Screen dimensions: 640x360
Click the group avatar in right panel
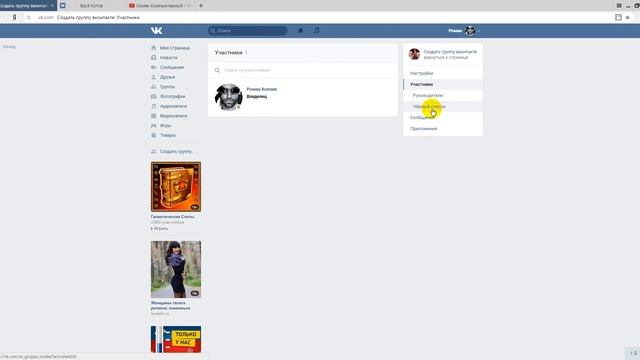point(414,54)
